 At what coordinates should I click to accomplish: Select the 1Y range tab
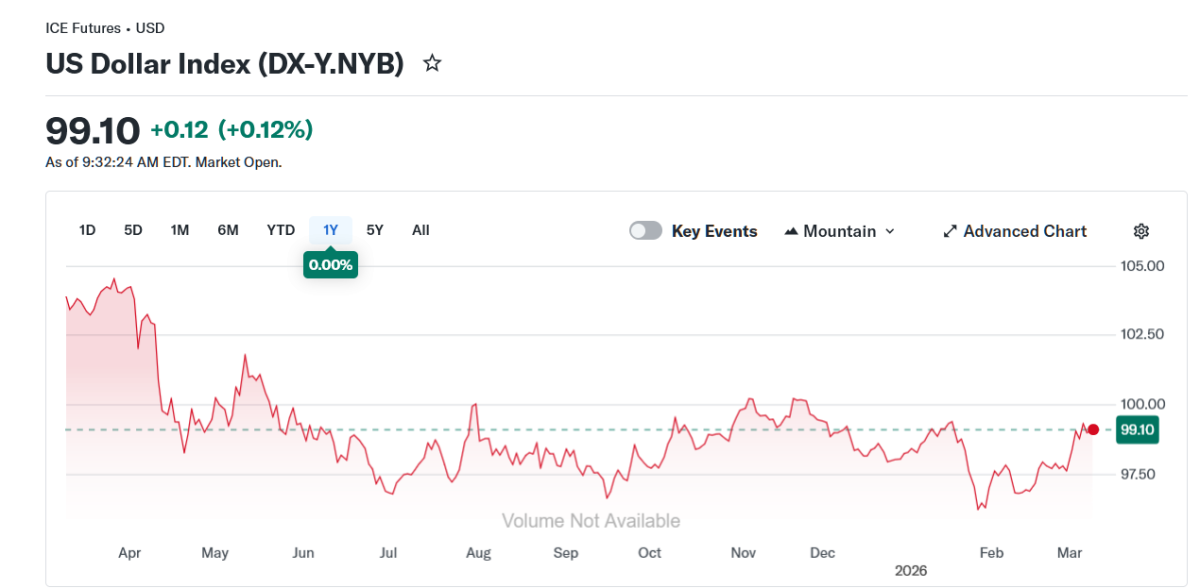331,230
